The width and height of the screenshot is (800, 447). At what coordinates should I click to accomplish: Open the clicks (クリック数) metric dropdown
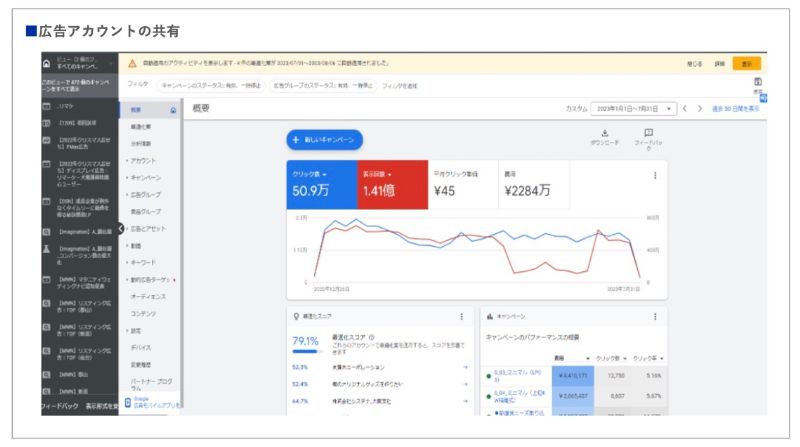click(x=311, y=172)
